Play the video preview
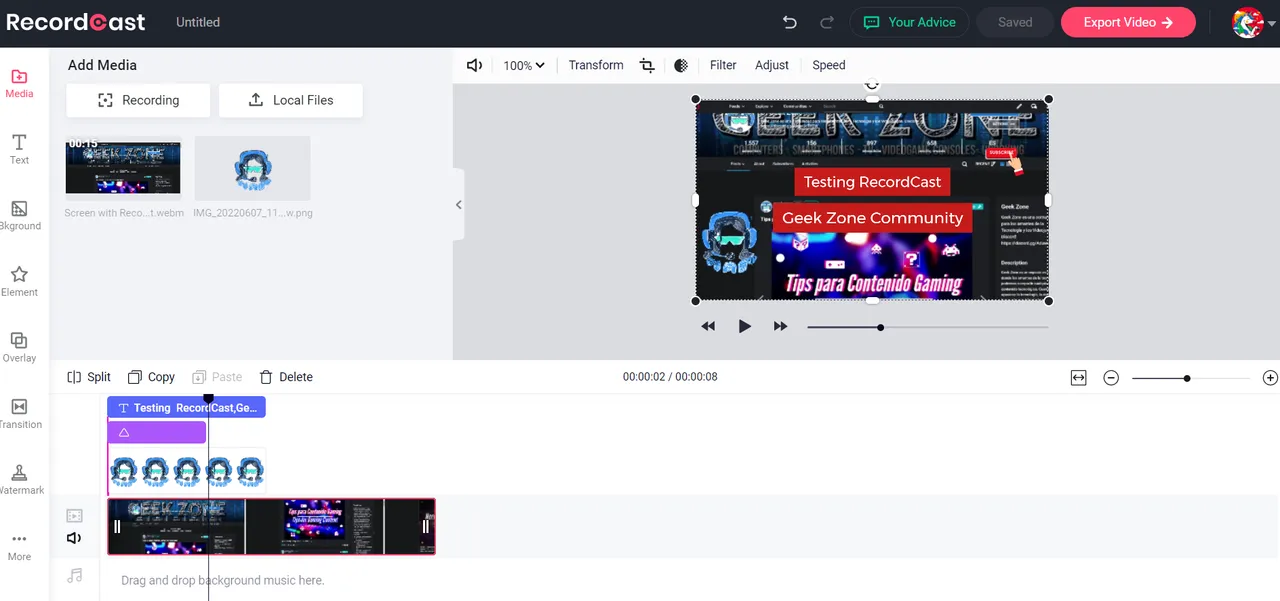This screenshot has height=601, width=1280. point(744,326)
